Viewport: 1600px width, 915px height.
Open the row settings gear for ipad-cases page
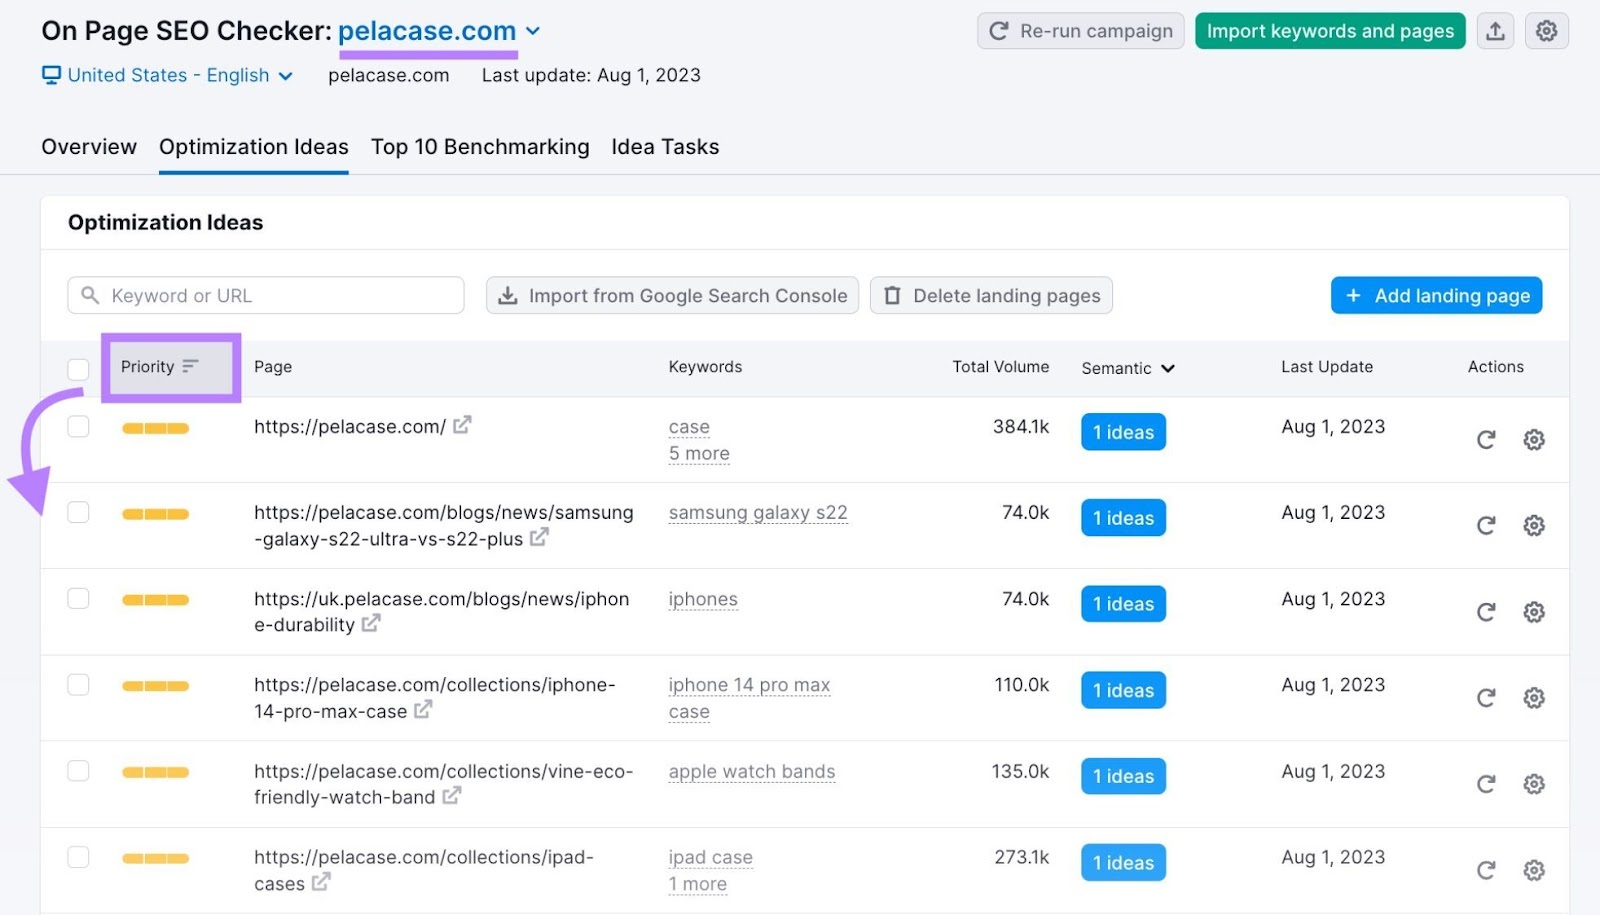pyautogui.click(x=1534, y=870)
